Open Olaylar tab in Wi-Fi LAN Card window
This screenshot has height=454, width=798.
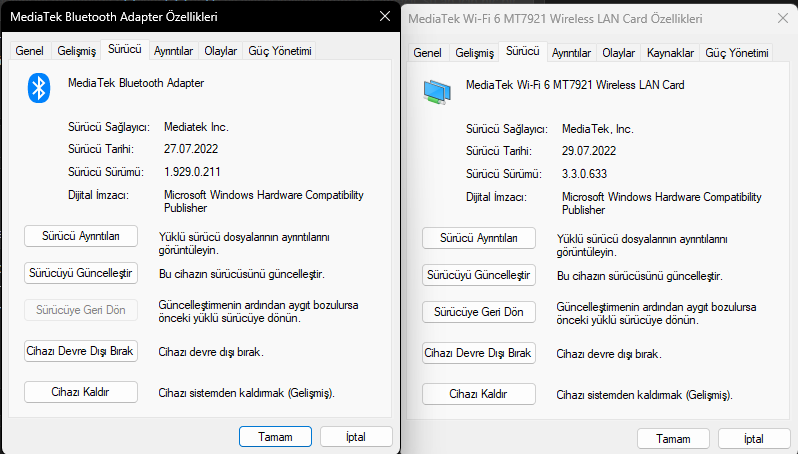[619, 53]
